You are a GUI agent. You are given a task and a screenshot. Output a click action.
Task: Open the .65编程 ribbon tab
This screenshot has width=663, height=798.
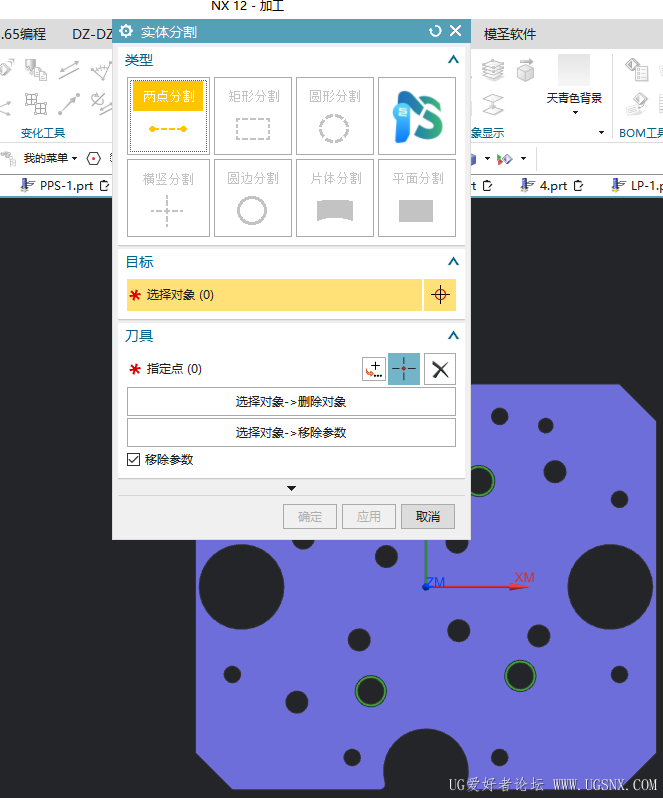[23, 34]
